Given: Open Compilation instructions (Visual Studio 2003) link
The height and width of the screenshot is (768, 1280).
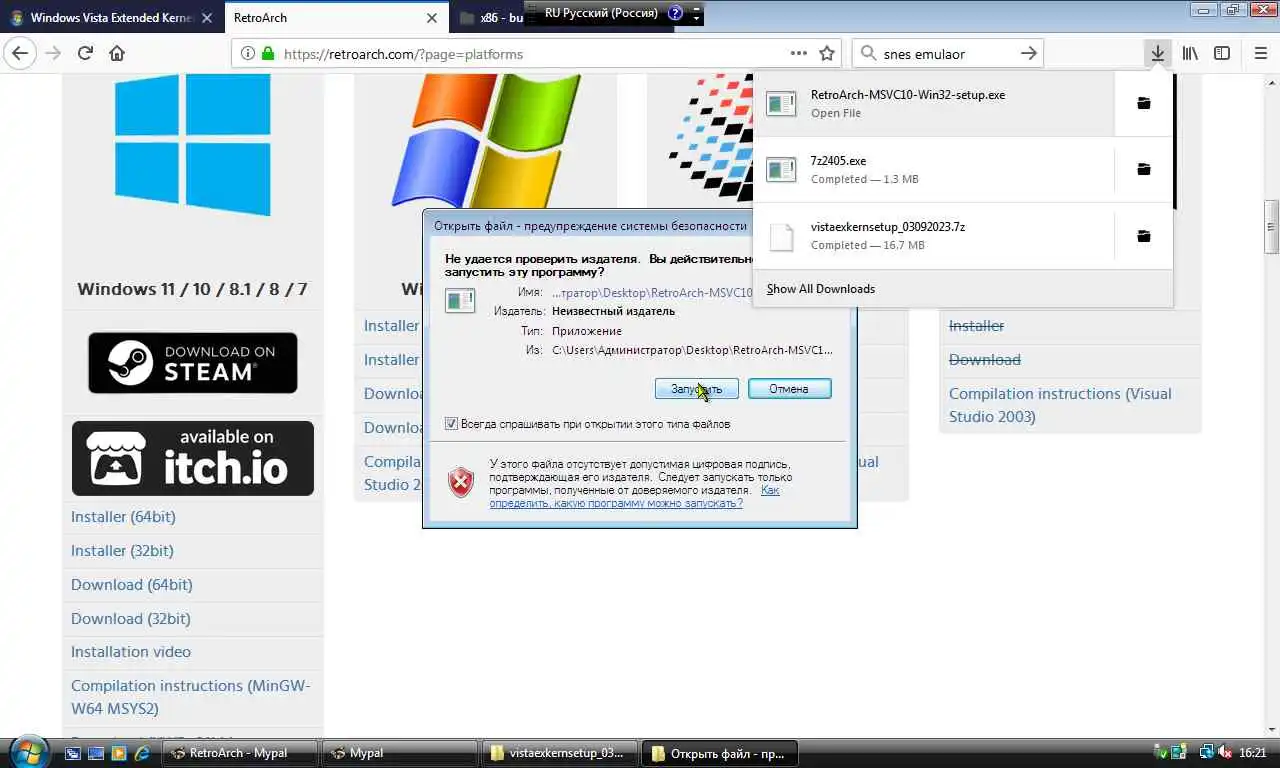Looking at the screenshot, I should coord(1060,405).
